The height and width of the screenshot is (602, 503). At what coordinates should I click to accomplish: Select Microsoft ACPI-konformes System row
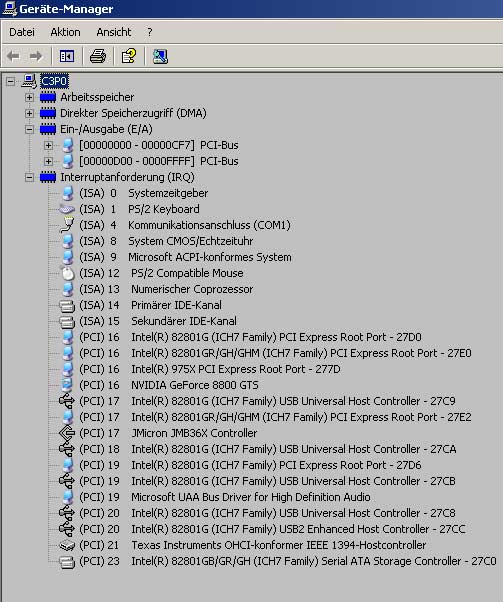(185, 257)
